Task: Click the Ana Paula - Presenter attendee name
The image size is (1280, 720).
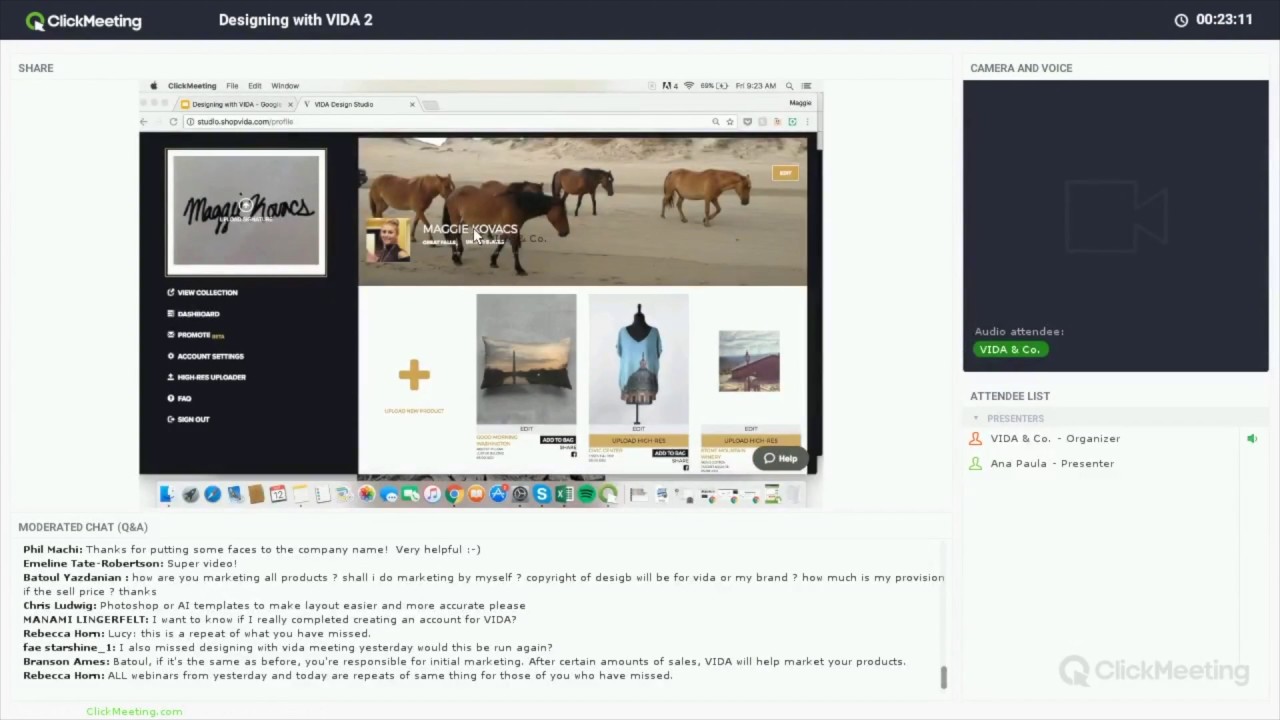Action: click(1052, 464)
